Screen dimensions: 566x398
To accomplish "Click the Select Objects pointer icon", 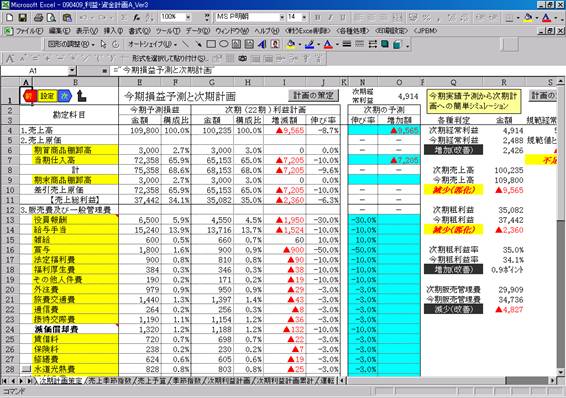I will pyautogui.click(x=104, y=44).
